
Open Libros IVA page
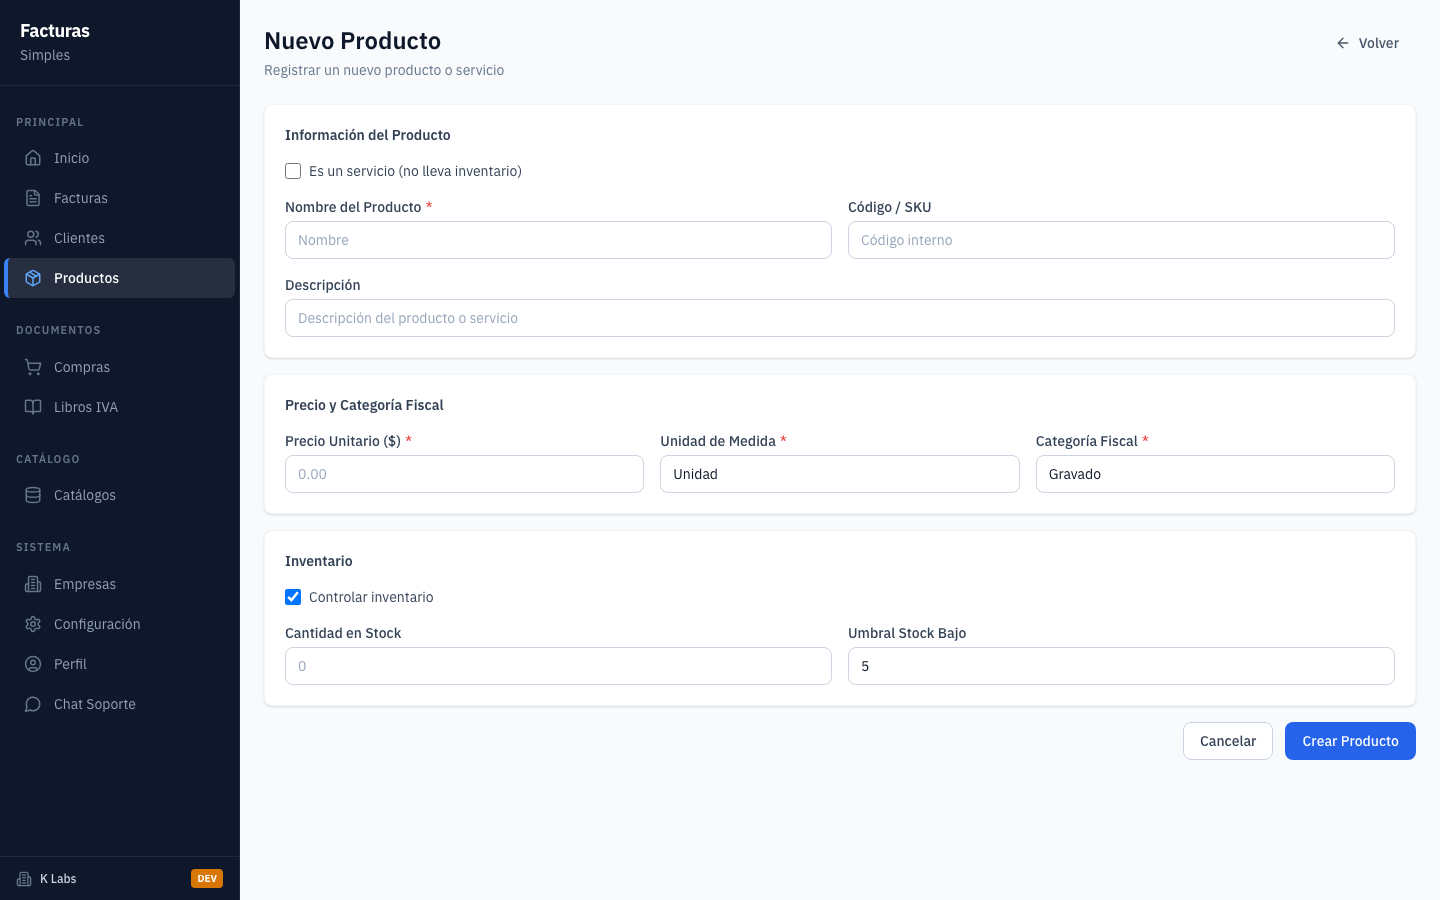coord(120,407)
